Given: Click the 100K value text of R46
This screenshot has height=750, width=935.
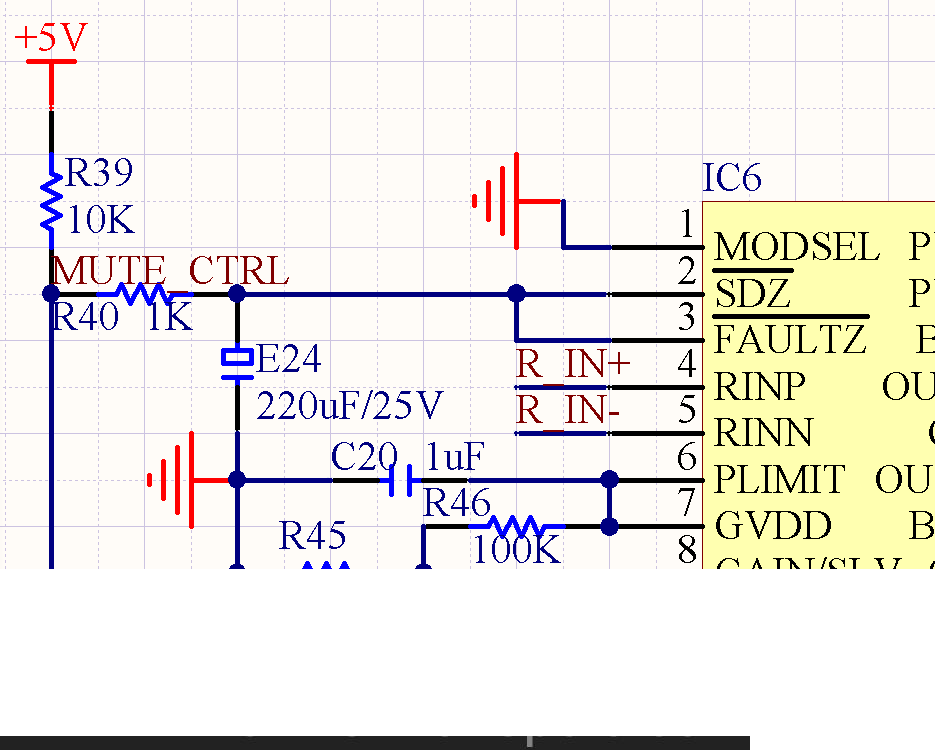Looking at the screenshot, I should (516, 550).
